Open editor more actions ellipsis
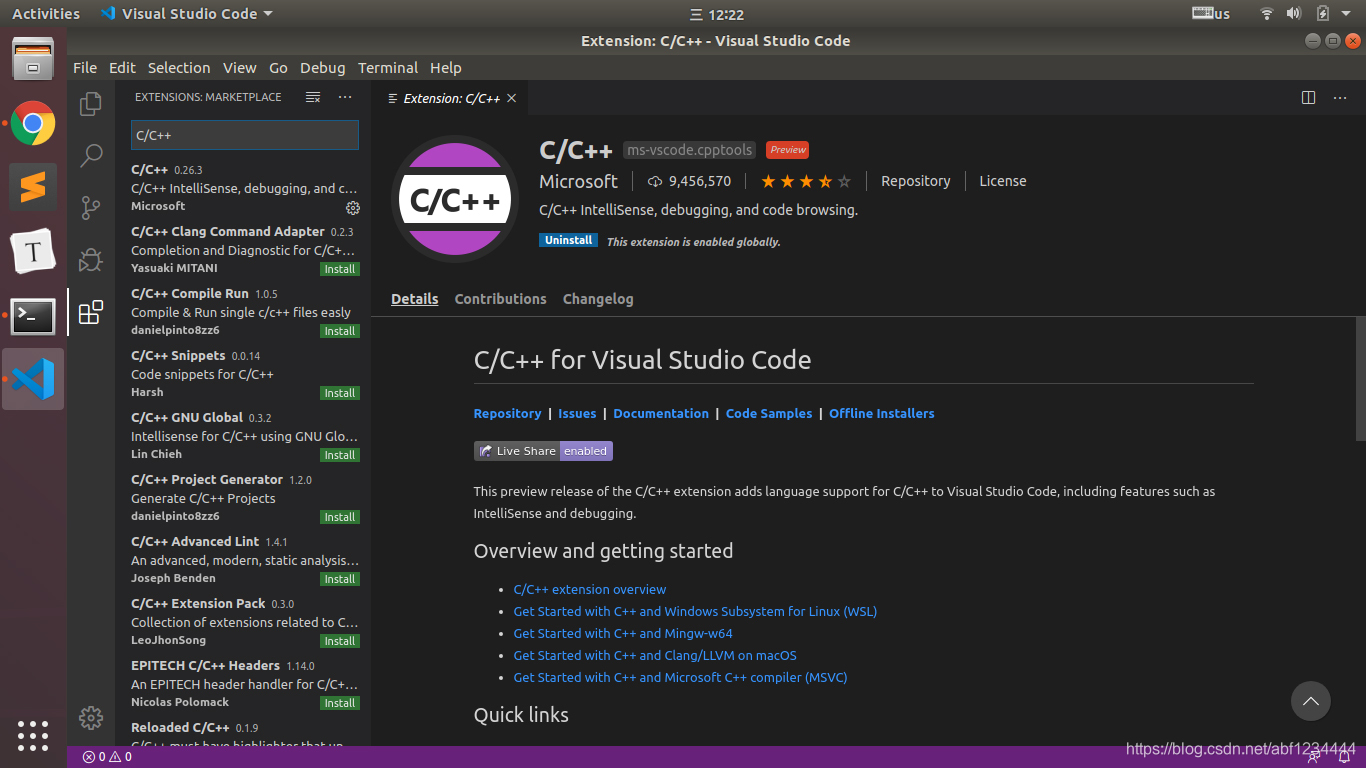 click(x=1340, y=98)
